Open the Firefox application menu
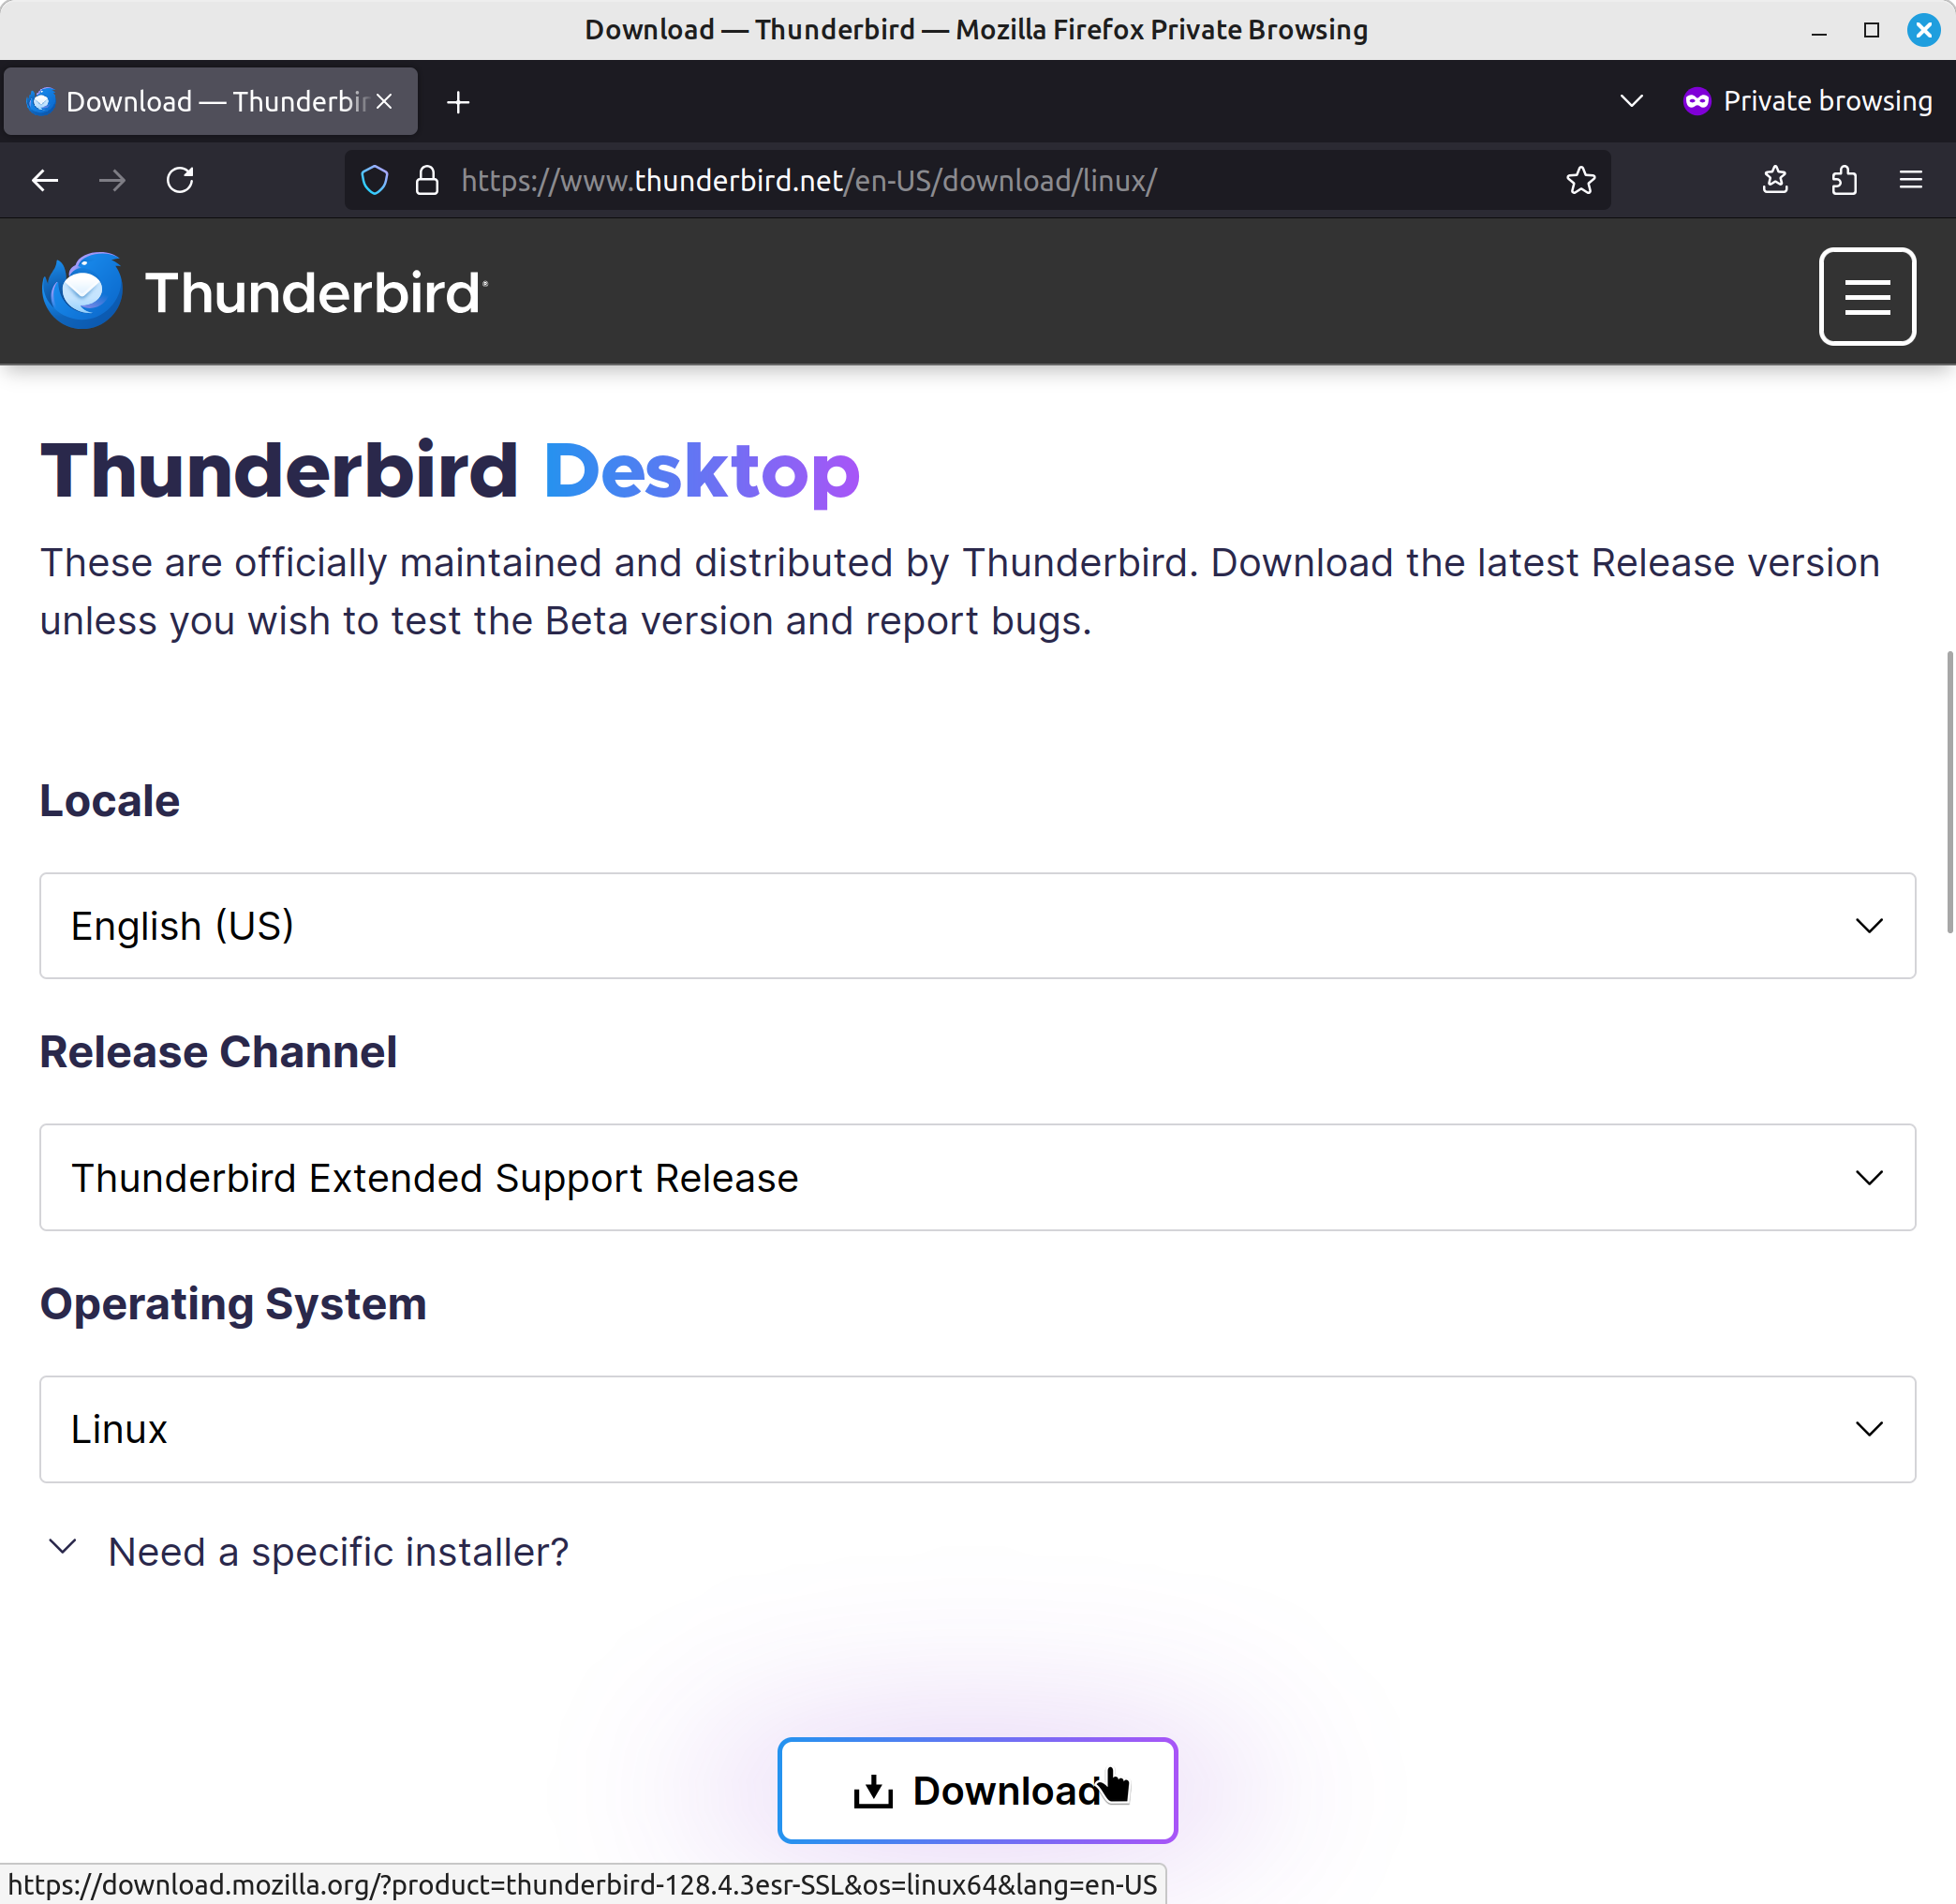The image size is (1956, 1904). tap(1911, 180)
